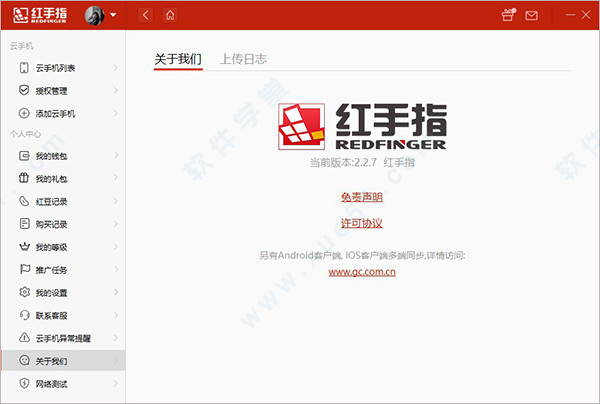Click the flag icon for 推广任务
Viewport: 600px width, 404px height.
coord(24,269)
